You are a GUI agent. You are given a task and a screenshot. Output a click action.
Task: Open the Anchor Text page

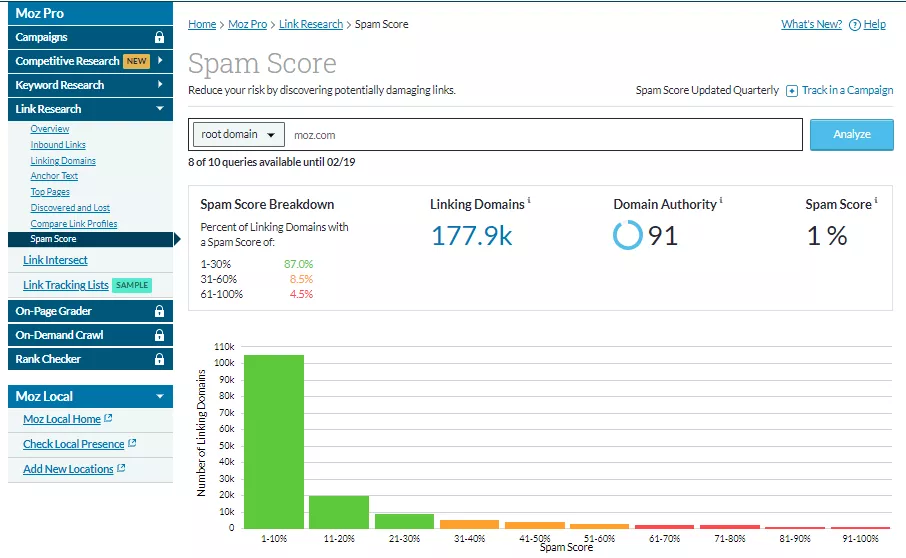pos(54,176)
